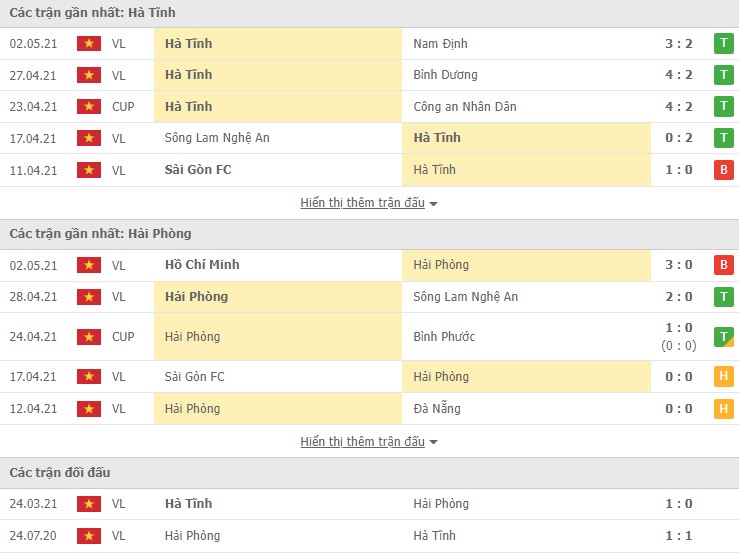Click the T badge for Hải Phòng vs Bình Phước
Screen dimensions: 739x553
(722, 337)
